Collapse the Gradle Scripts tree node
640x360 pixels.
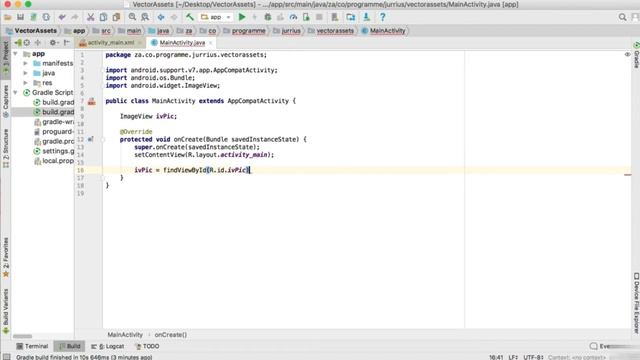click(16, 93)
